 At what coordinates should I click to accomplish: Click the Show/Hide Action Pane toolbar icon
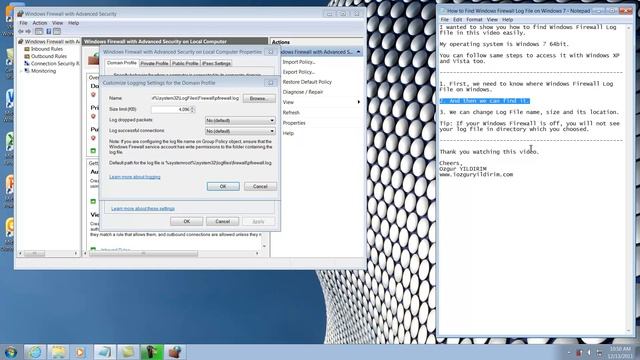coord(57,31)
